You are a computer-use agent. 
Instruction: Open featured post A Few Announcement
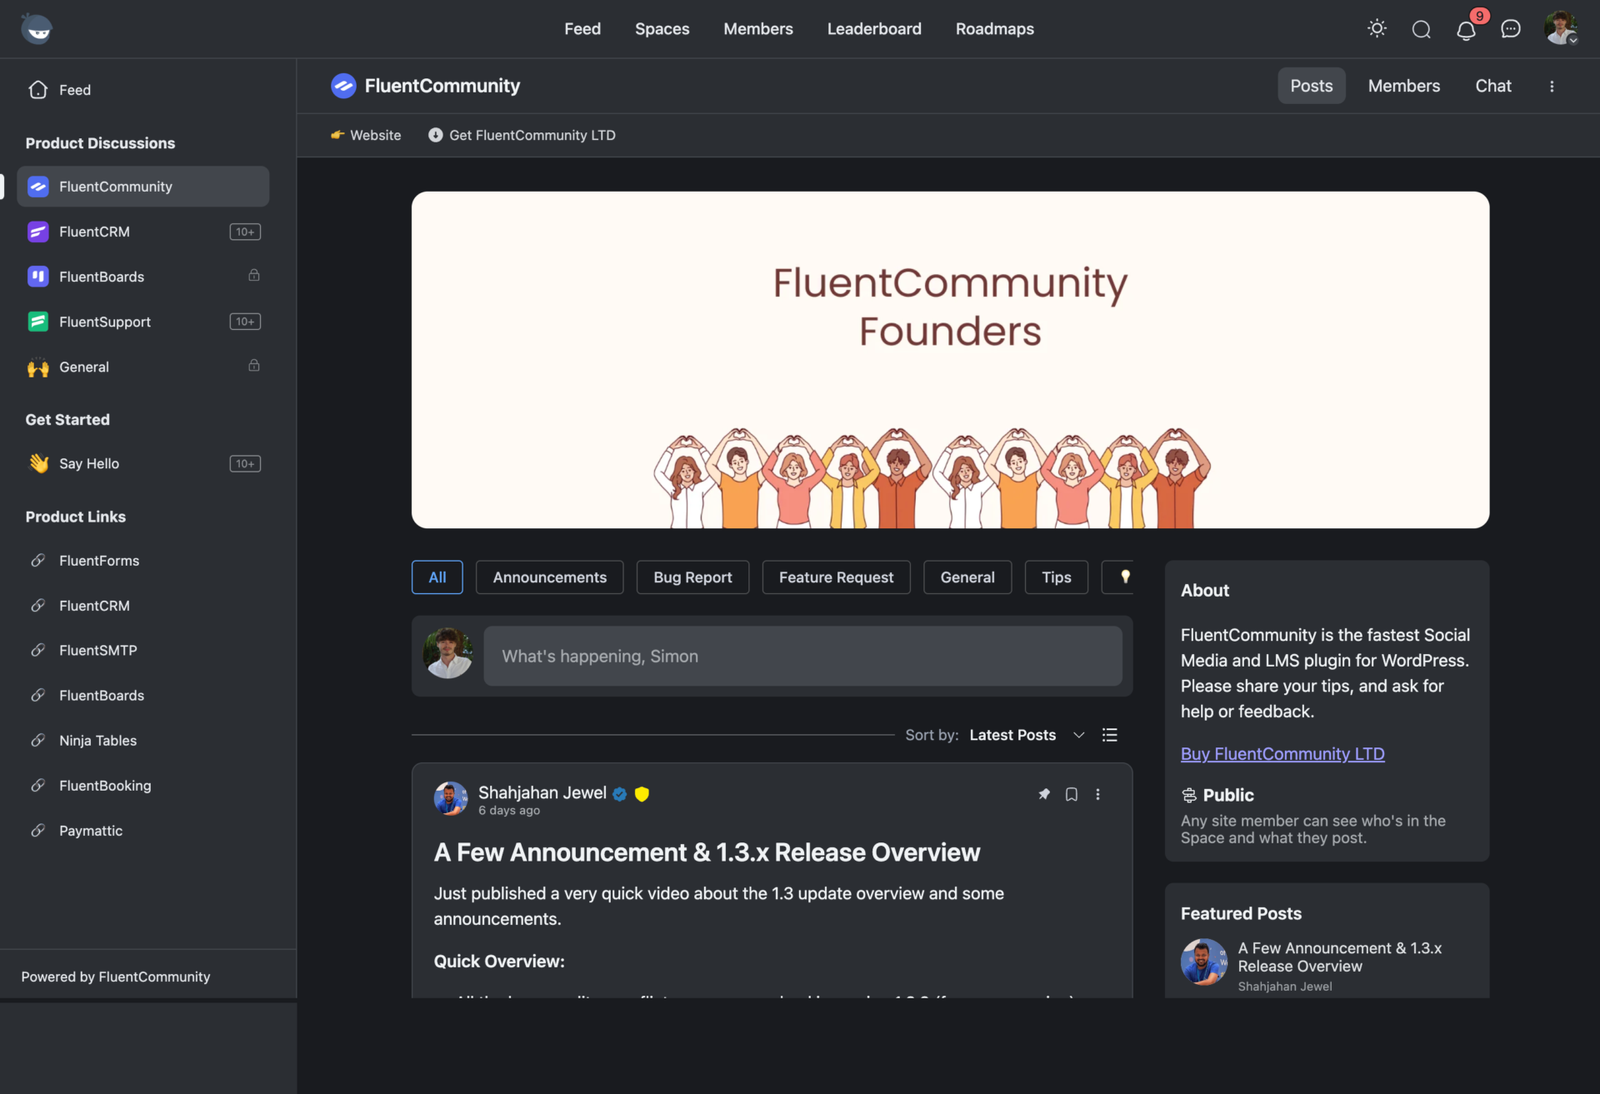1340,957
